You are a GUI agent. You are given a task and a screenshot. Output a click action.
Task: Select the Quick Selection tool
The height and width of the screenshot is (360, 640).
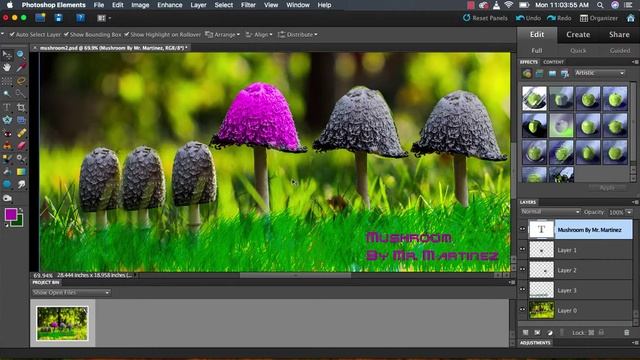pos(21,94)
